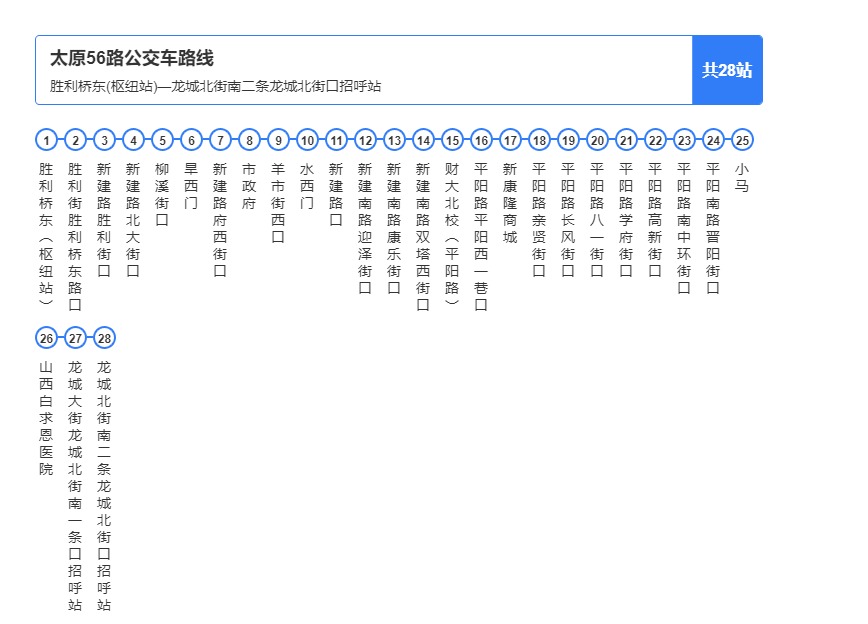
Task: Select station marker 28
Action: (105, 338)
